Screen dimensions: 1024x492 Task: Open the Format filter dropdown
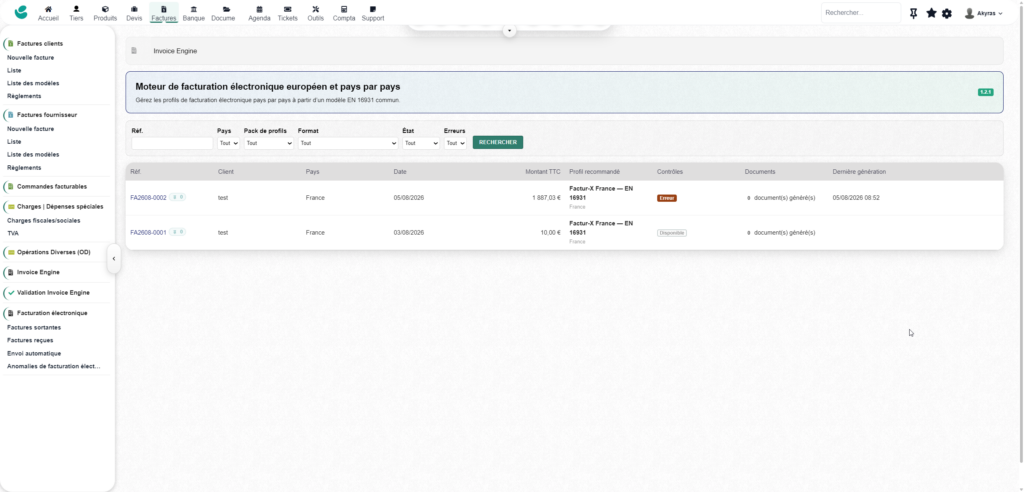point(348,143)
